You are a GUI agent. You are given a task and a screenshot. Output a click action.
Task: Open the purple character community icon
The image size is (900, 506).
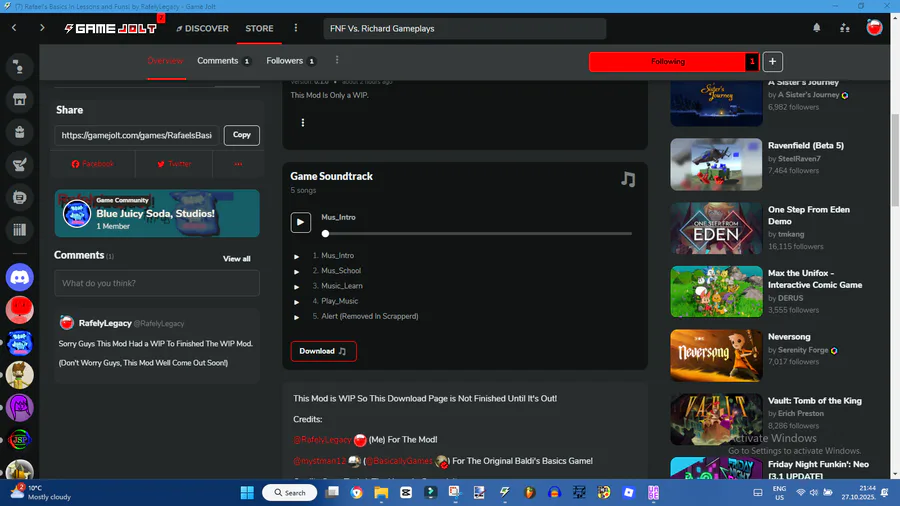(x=20, y=408)
